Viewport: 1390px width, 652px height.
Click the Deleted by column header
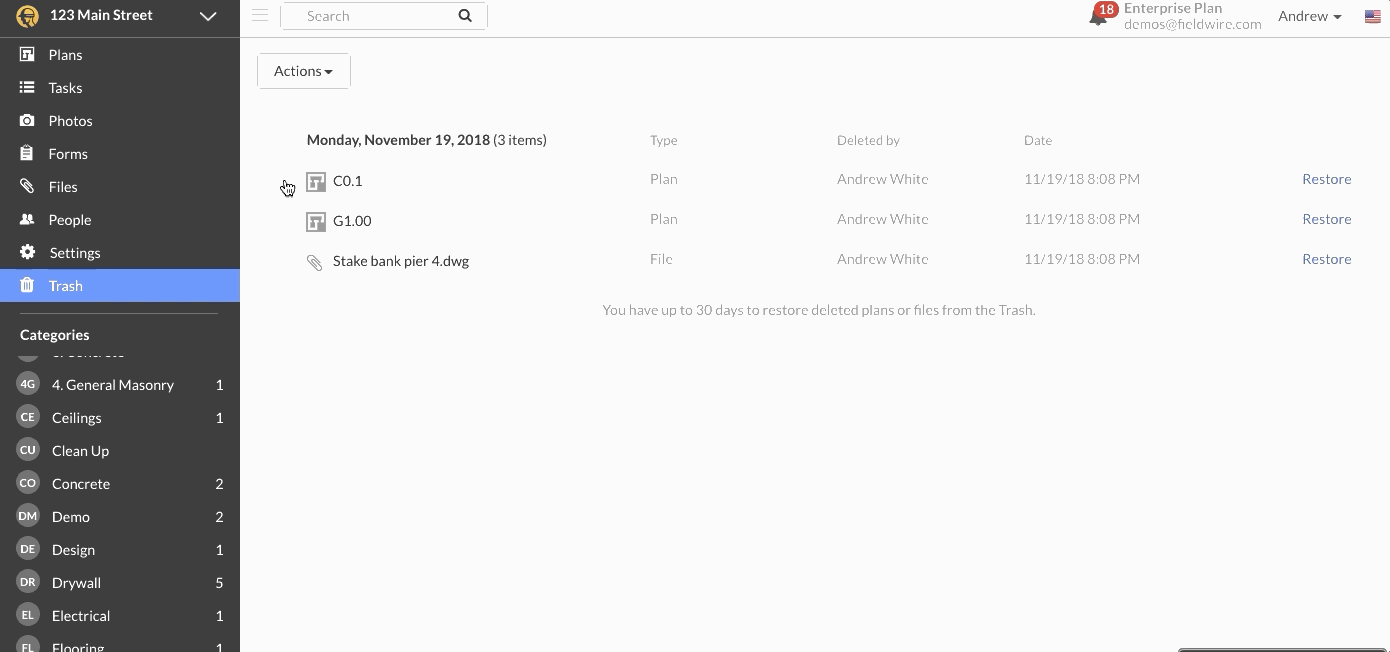(868, 140)
